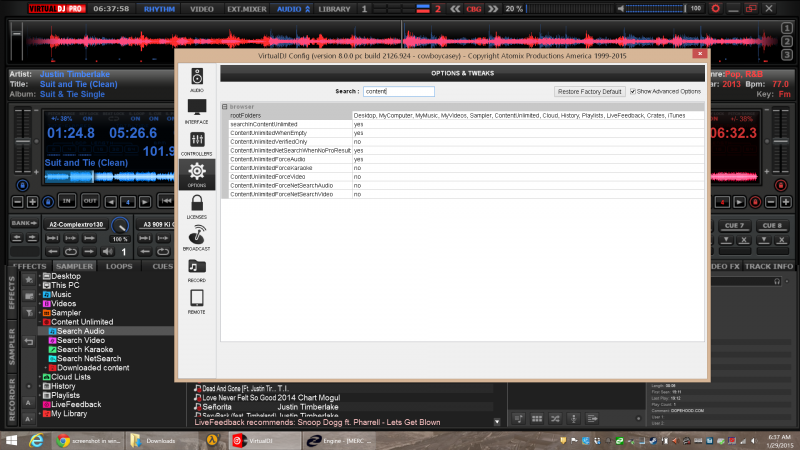The width and height of the screenshot is (800, 450).
Task: Open the LIBRARY tab
Action: (334, 9)
